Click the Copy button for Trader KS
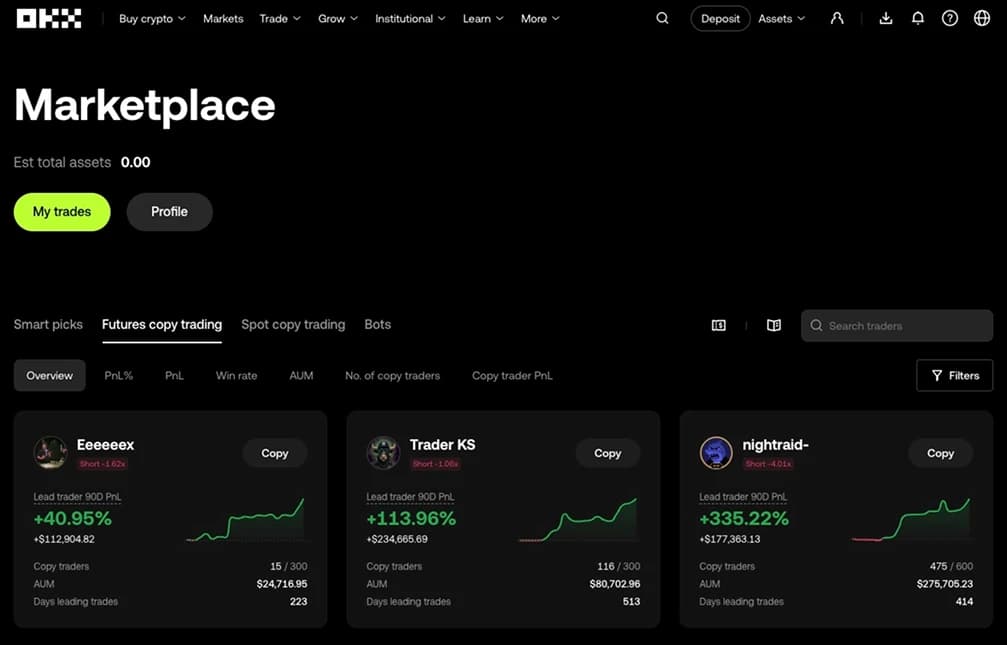This screenshot has height=645, width=1007. pos(607,453)
